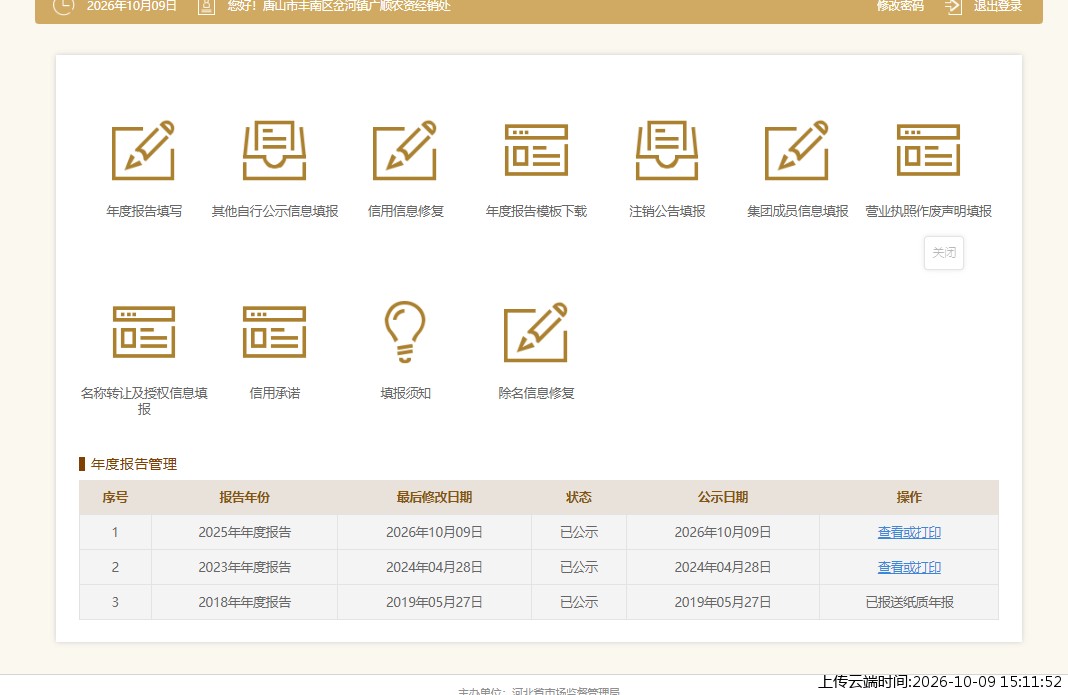
Task: Click 修改密码 in the top bar
Action: click(900, 6)
